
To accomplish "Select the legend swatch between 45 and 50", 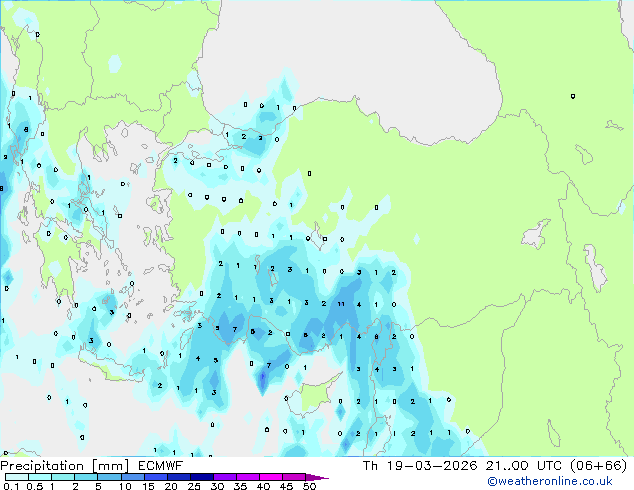I will tap(294, 477).
